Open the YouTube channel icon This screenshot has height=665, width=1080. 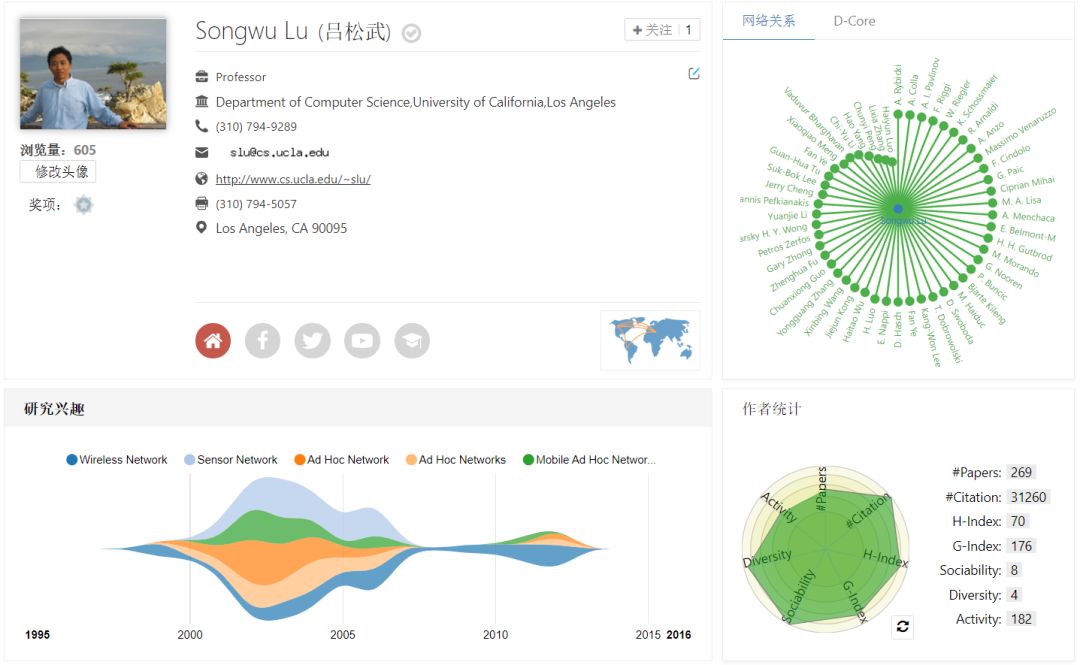coord(362,341)
